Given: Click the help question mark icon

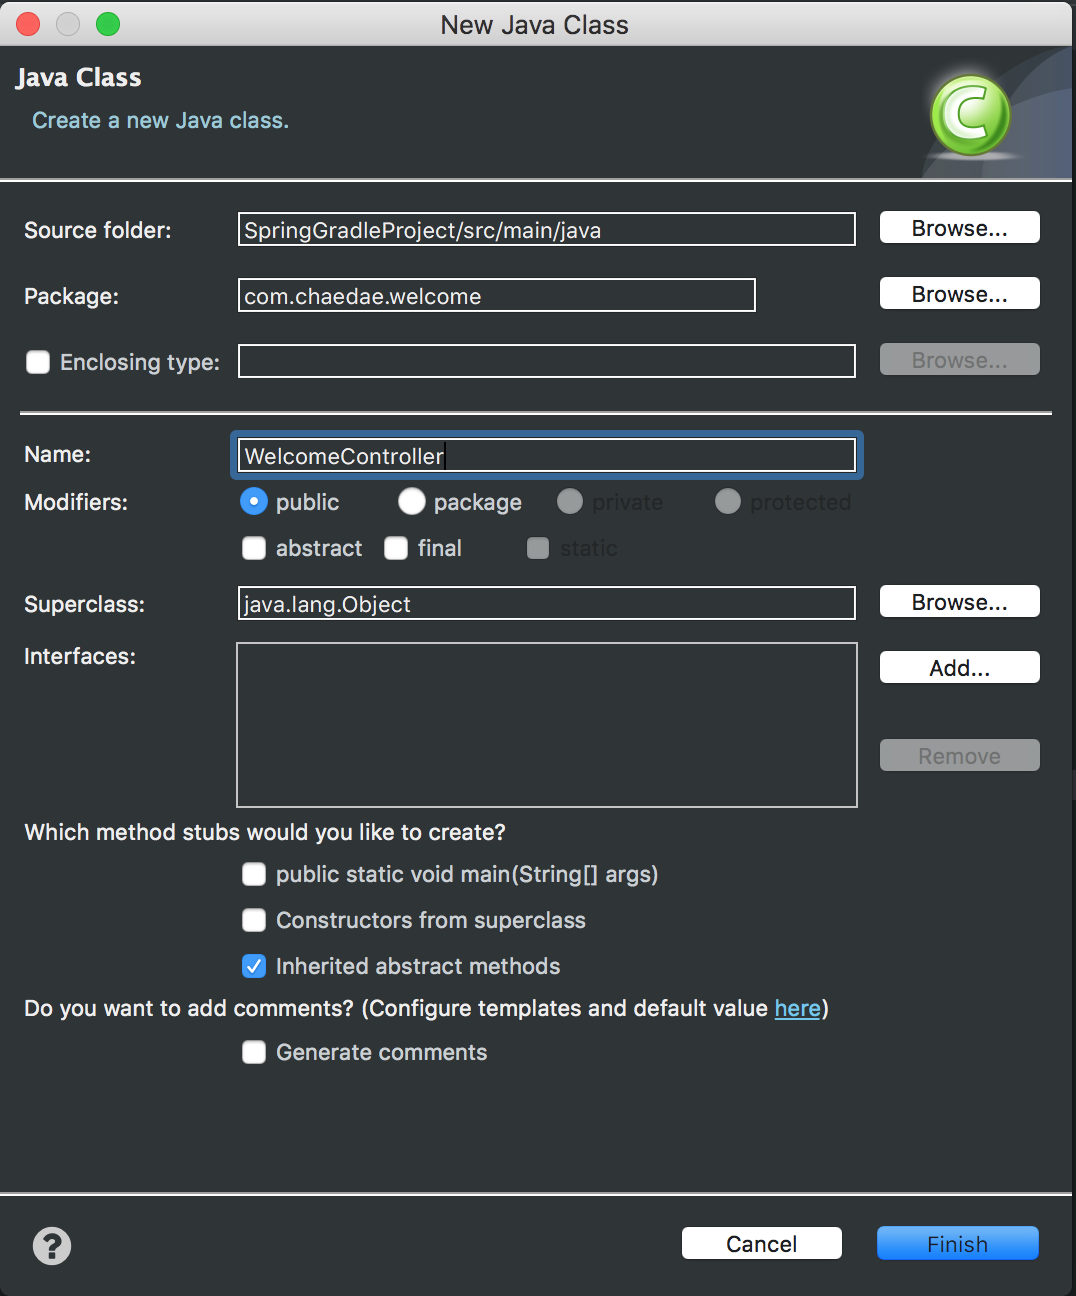Looking at the screenshot, I should [51, 1246].
